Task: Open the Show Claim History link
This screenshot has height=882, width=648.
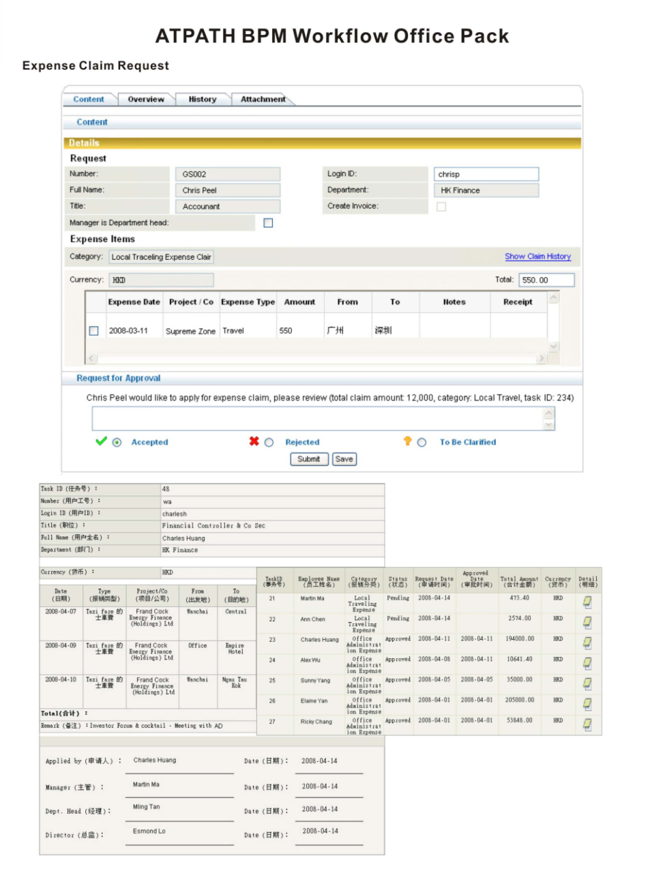Action: click(x=538, y=256)
